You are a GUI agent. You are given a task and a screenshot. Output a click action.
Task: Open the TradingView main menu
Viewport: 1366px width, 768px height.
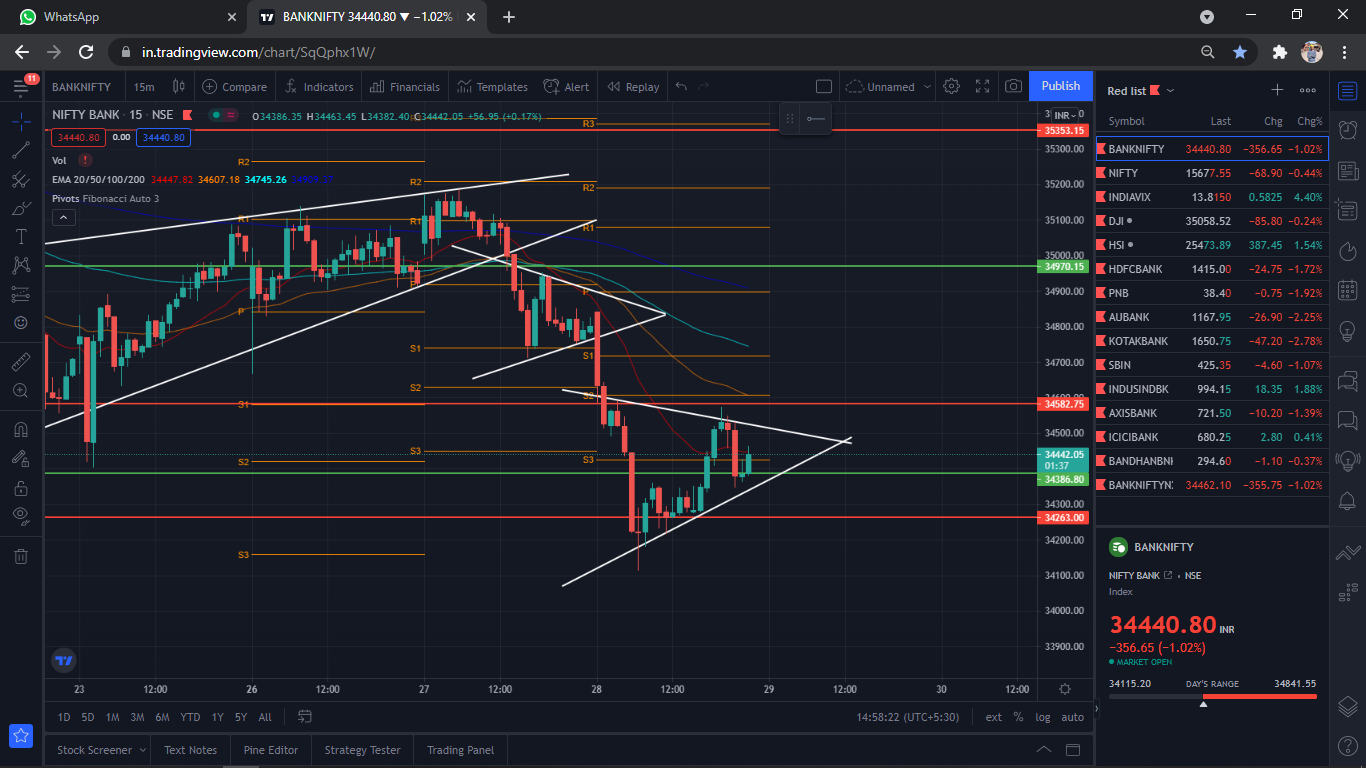pyautogui.click(x=21, y=87)
